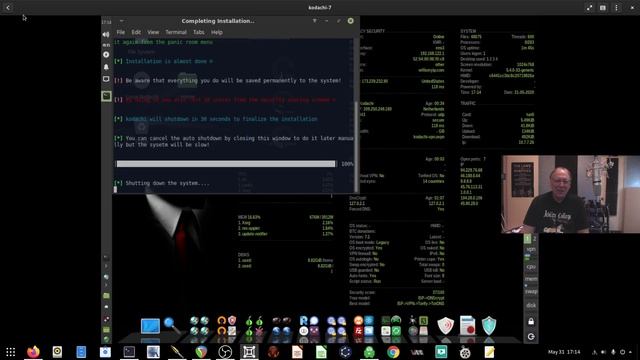Open the feather pen app in taskbar

[x=177, y=352]
